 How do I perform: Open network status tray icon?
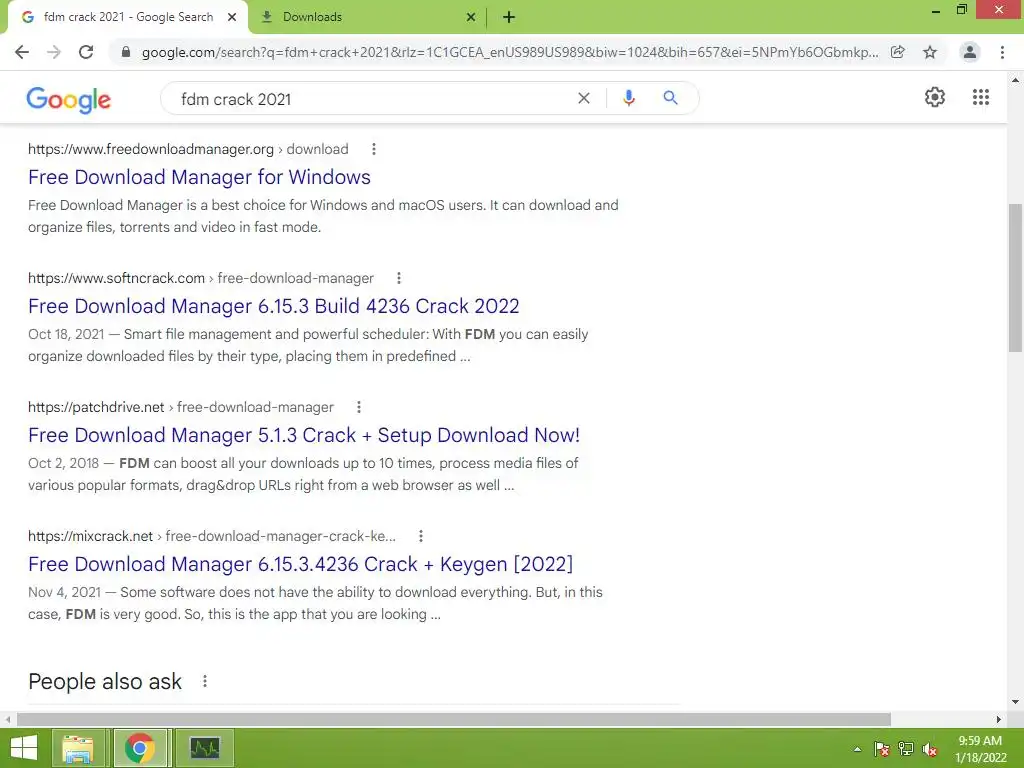point(906,749)
